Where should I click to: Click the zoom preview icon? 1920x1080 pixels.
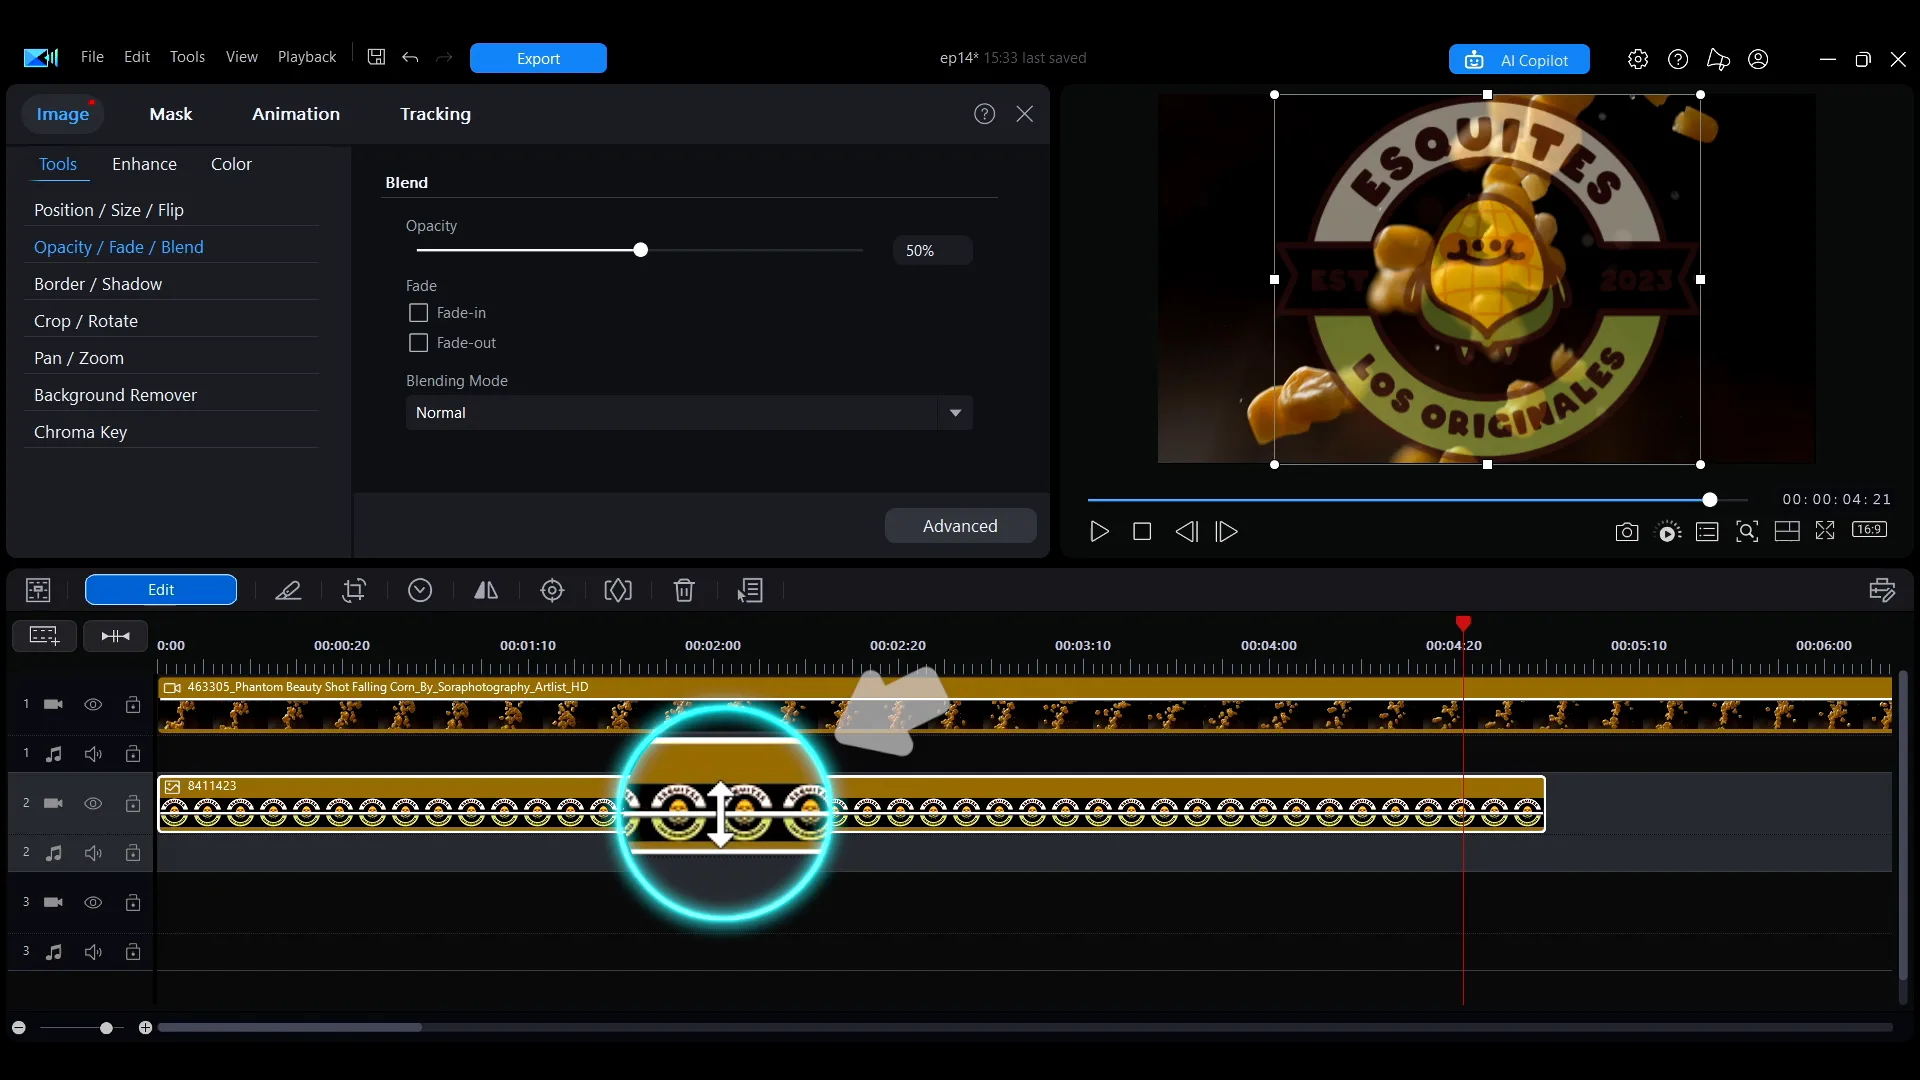pos(1747,532)
